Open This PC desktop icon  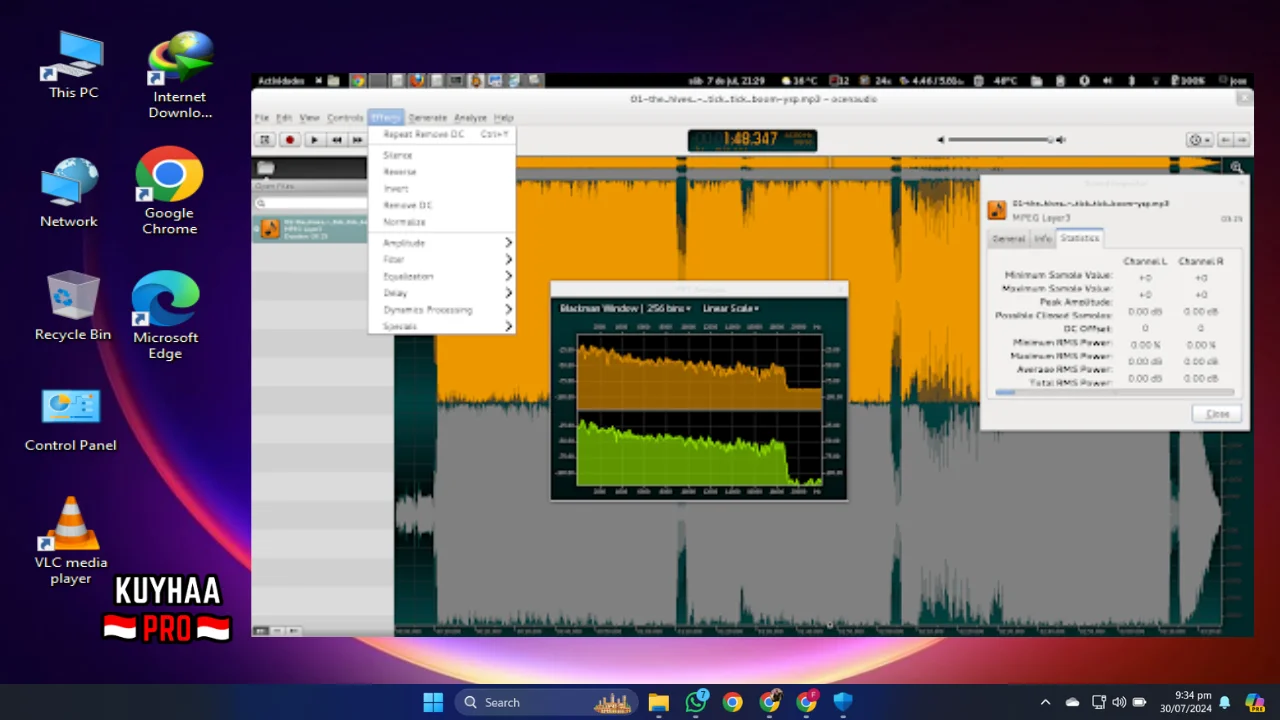pos(73,65)
